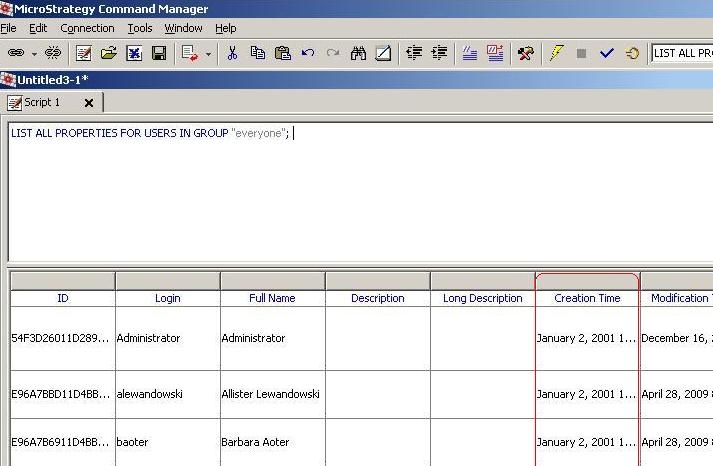The image size is (713, 466).
Task: Click the yellow circular arrow history icon
Action: (632, 53)
